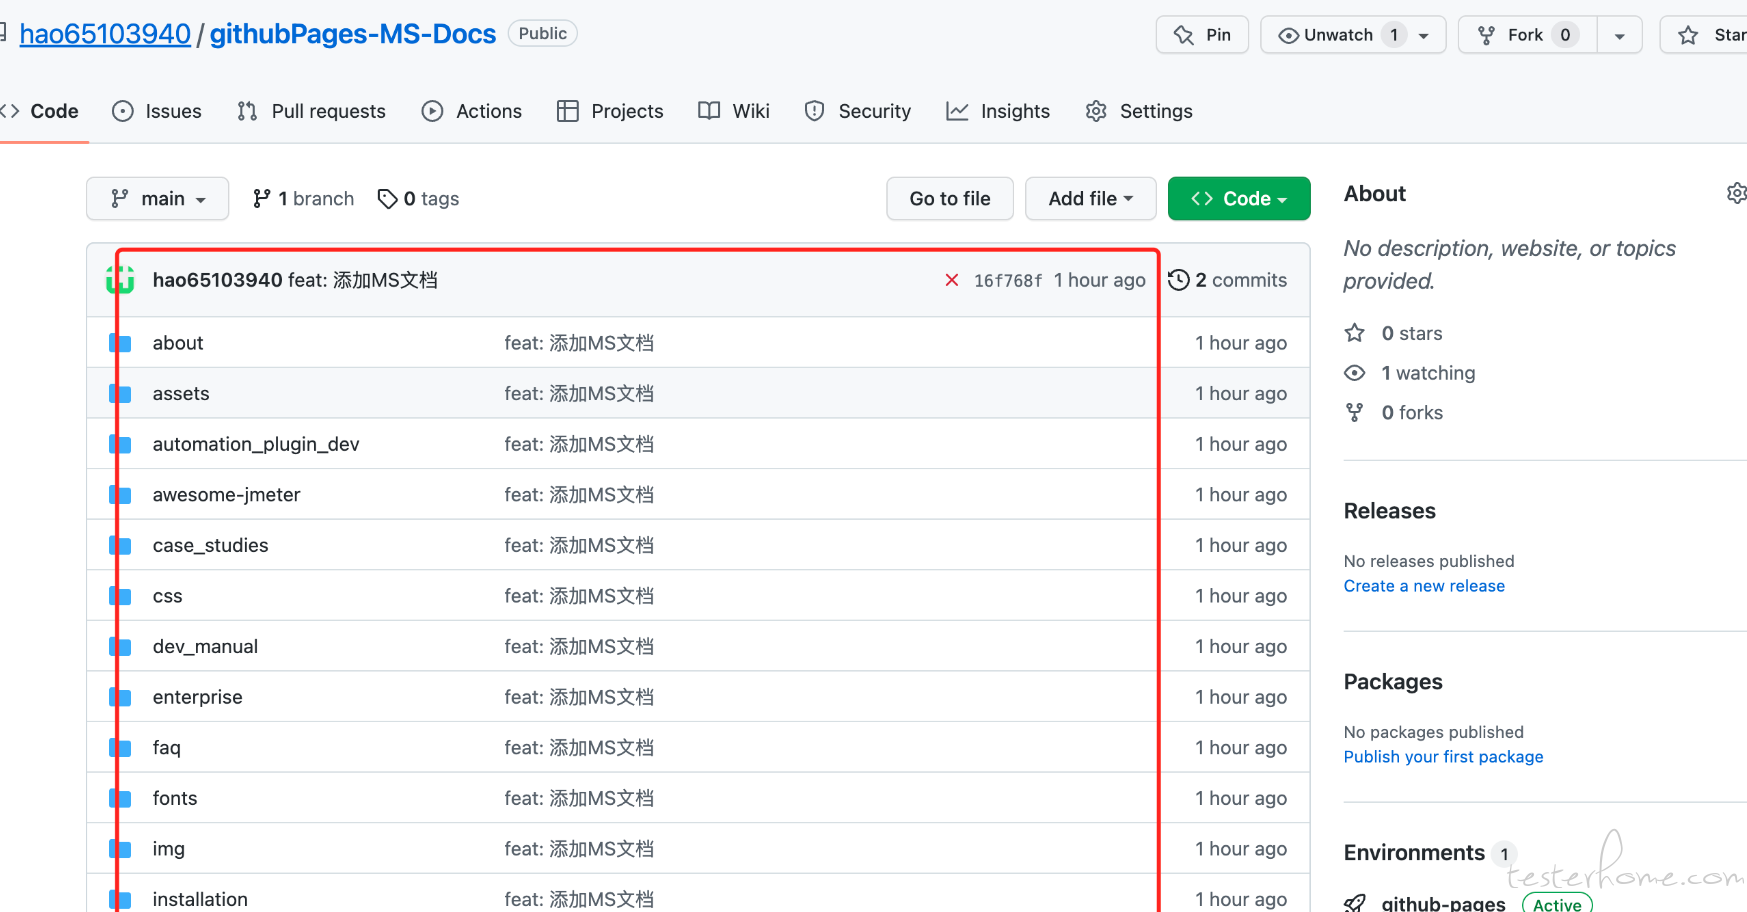Click the about row commit message
Image resolution: width=1747 pixels, height=912 pixels.
[579, 343]
